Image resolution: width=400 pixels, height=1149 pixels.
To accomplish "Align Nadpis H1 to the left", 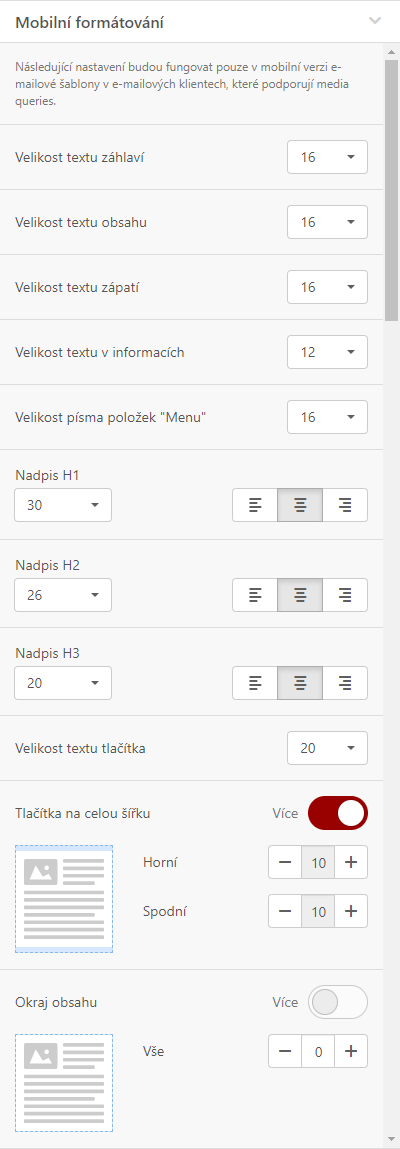I will (255, 505).
